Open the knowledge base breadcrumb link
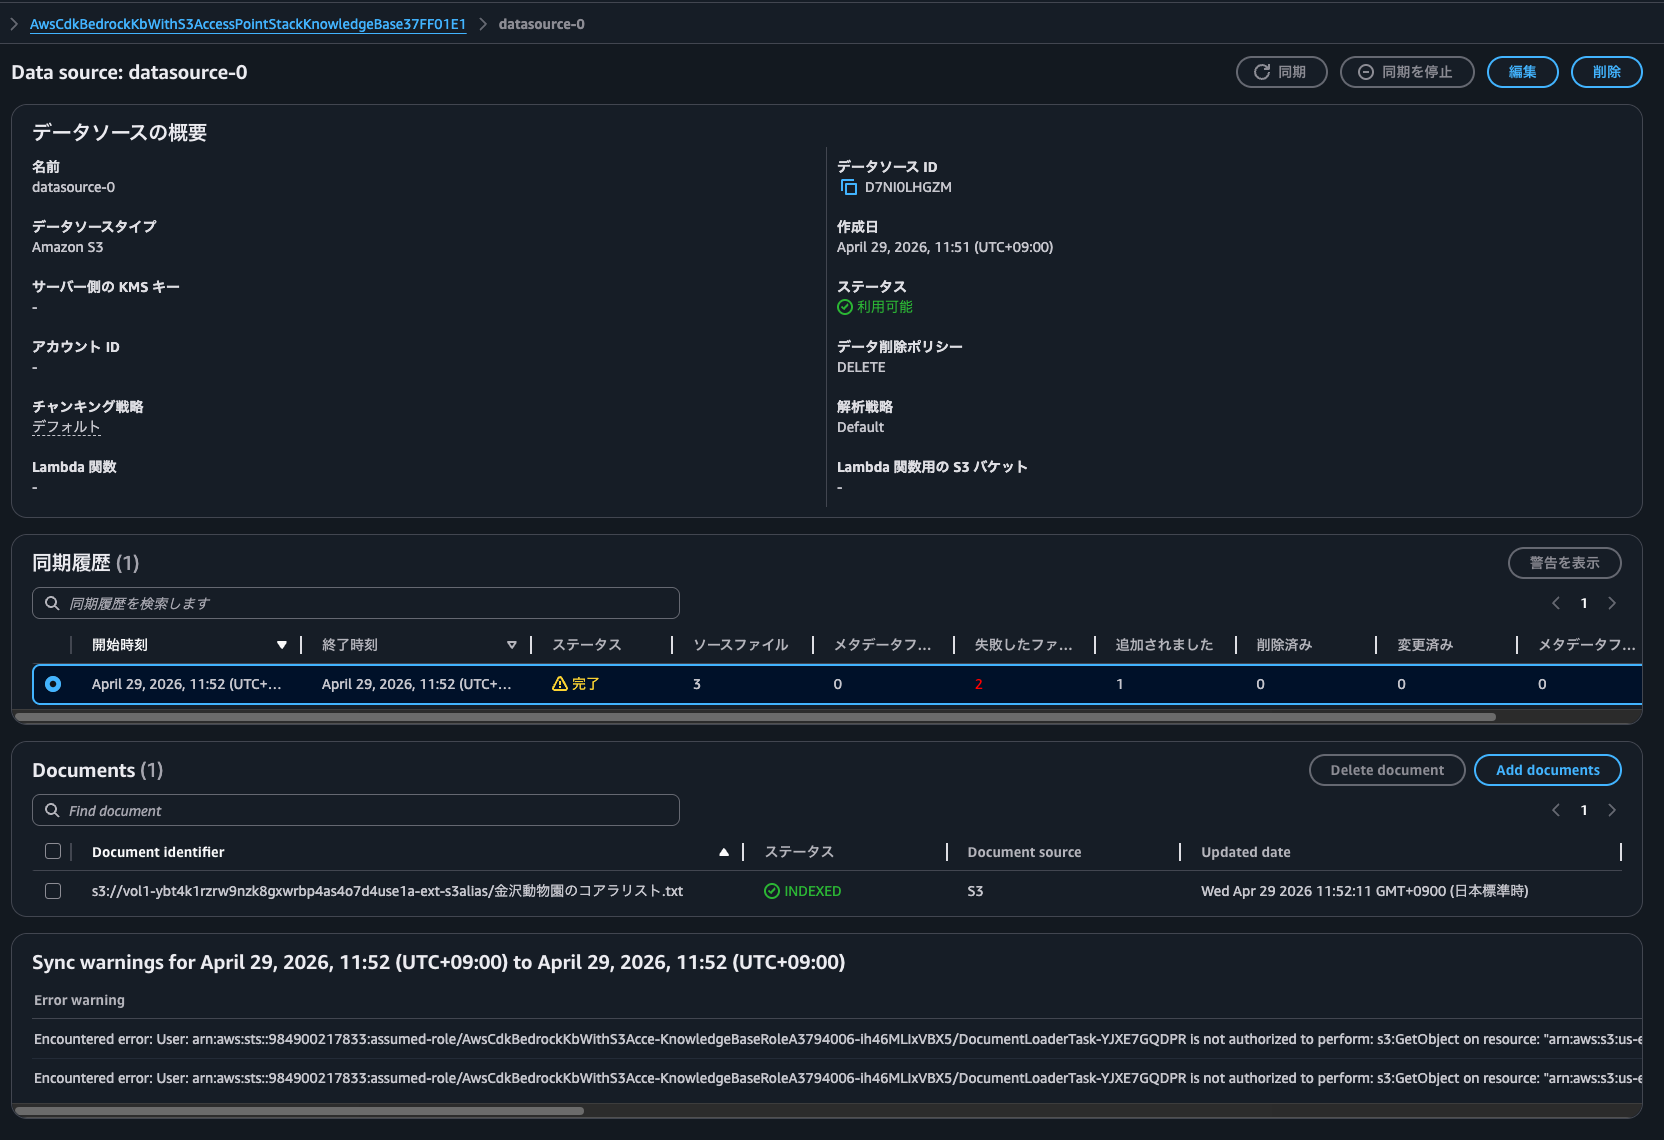1664x1140 pixels. coord(247,24)
